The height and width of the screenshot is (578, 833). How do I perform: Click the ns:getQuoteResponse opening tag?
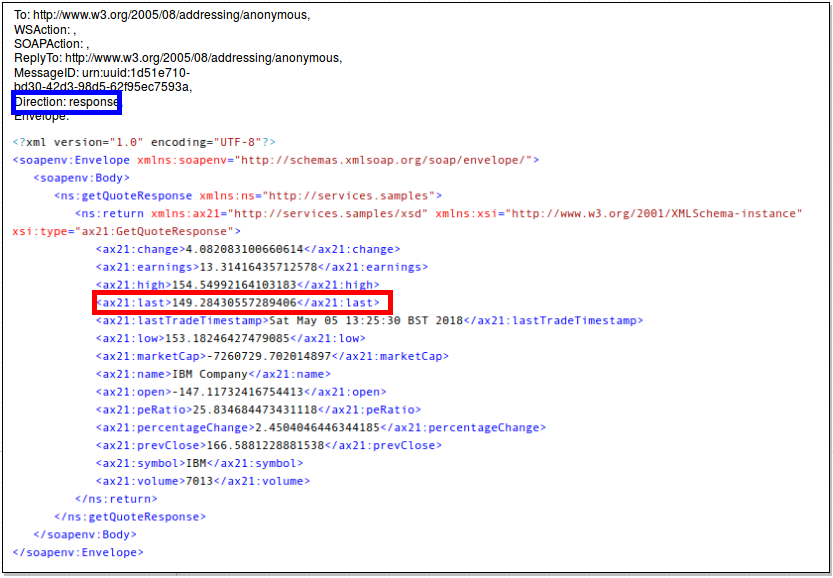coord(247,196)
